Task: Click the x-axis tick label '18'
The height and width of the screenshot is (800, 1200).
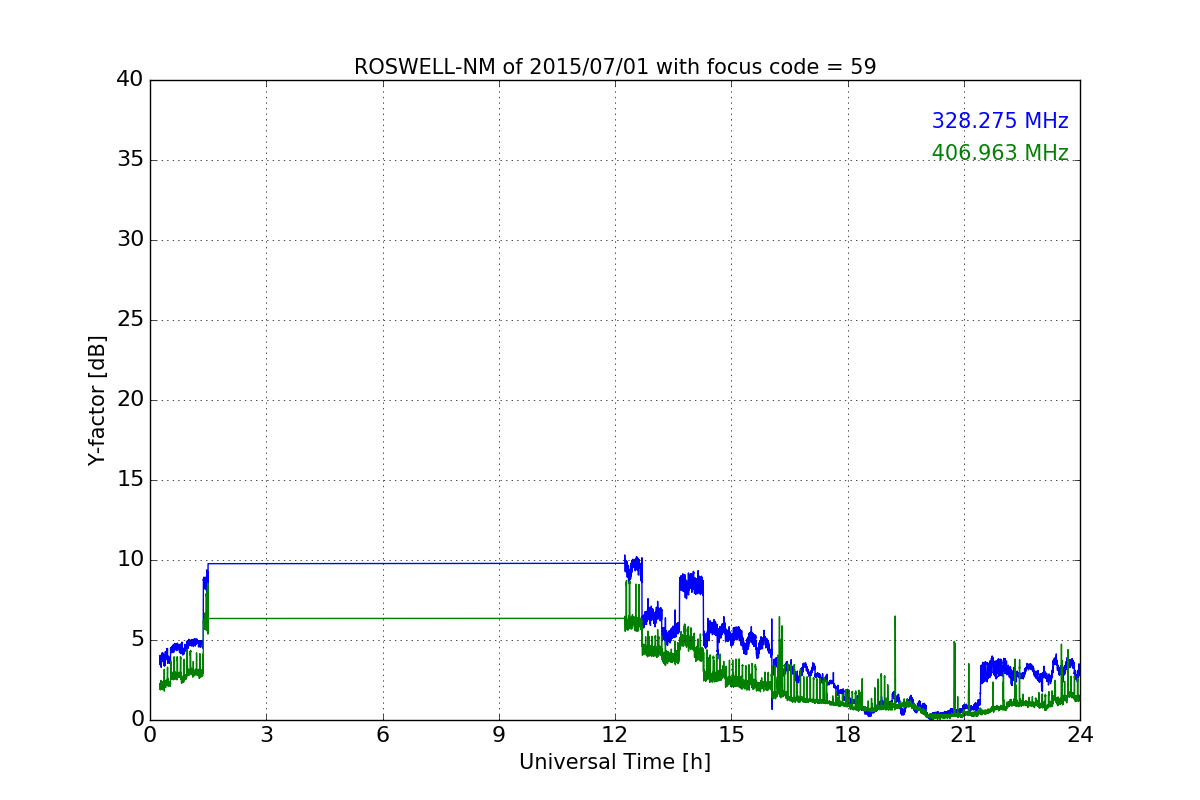Action: (x=848, y=735)
